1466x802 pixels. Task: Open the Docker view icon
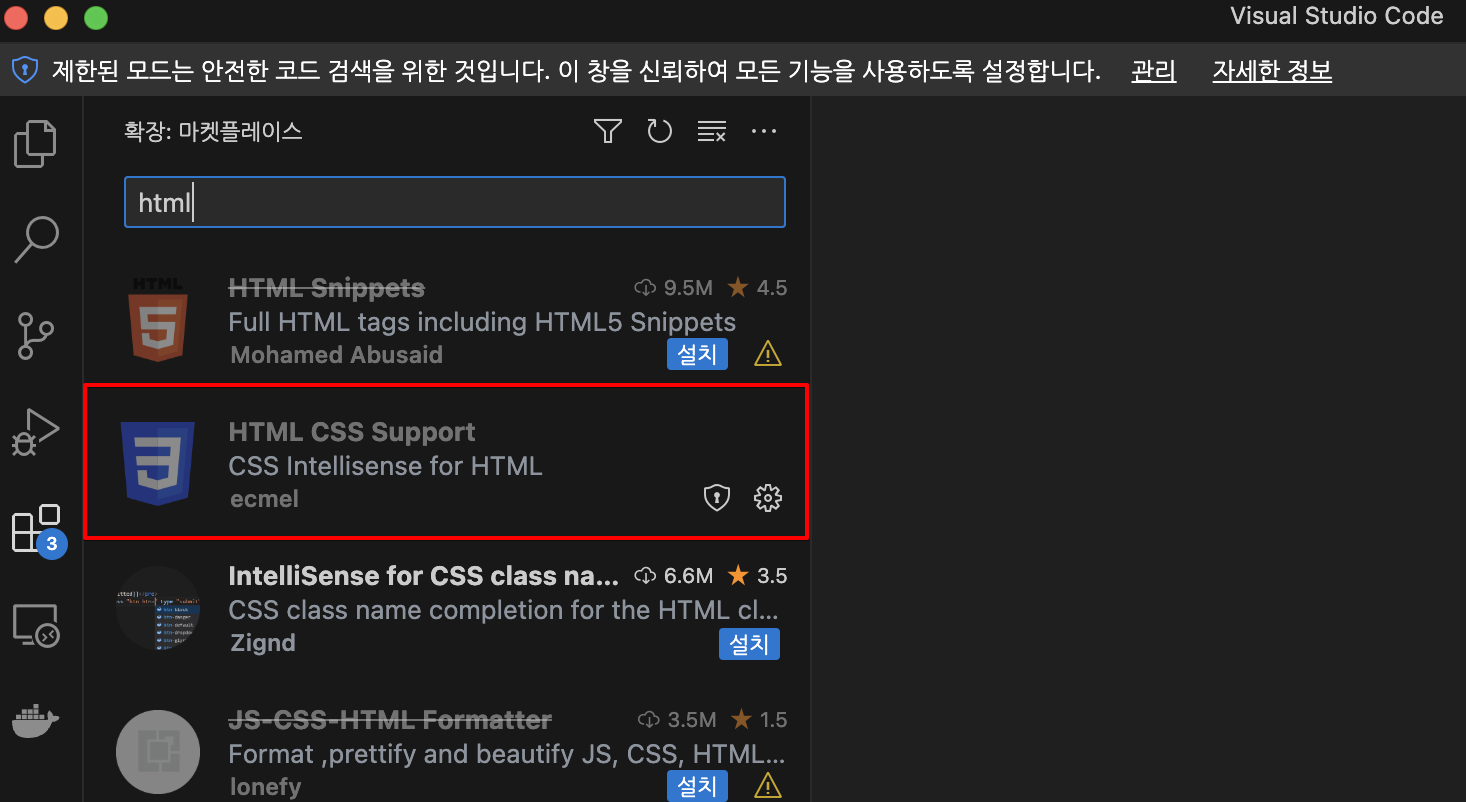(36, 720)
